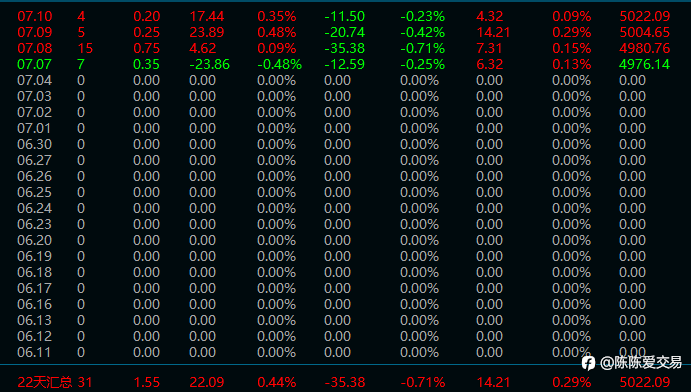
Task: Click the -0.25% cell in the 07.07 row
Action: point(423,64)
